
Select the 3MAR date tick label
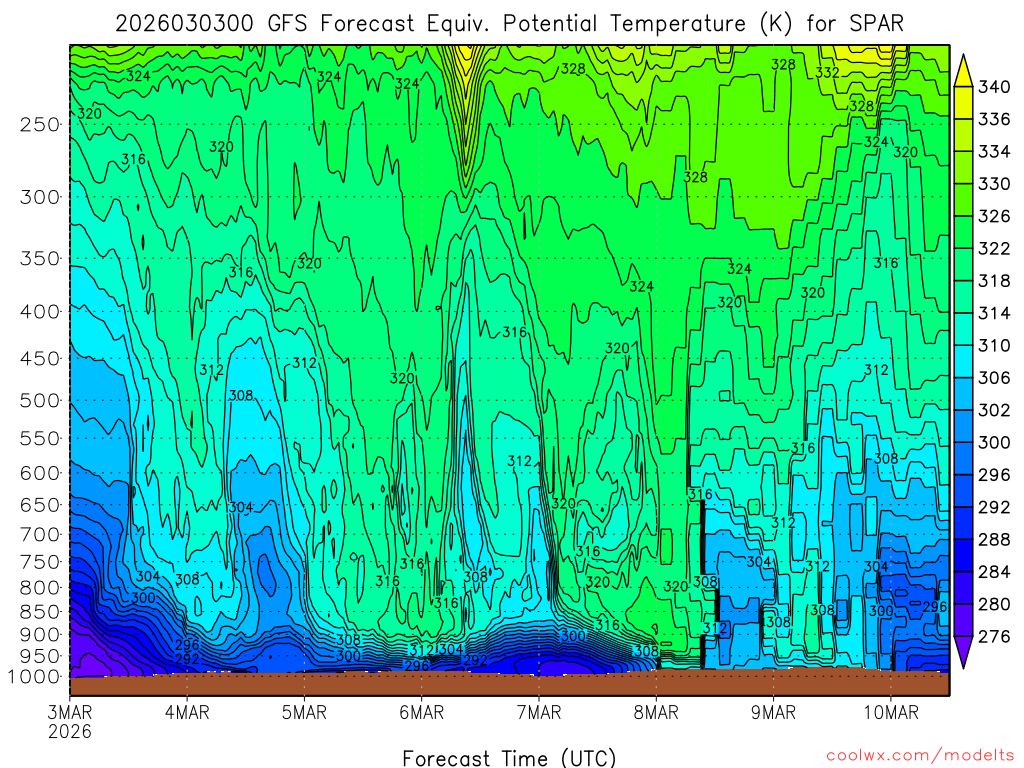[70, 712]
